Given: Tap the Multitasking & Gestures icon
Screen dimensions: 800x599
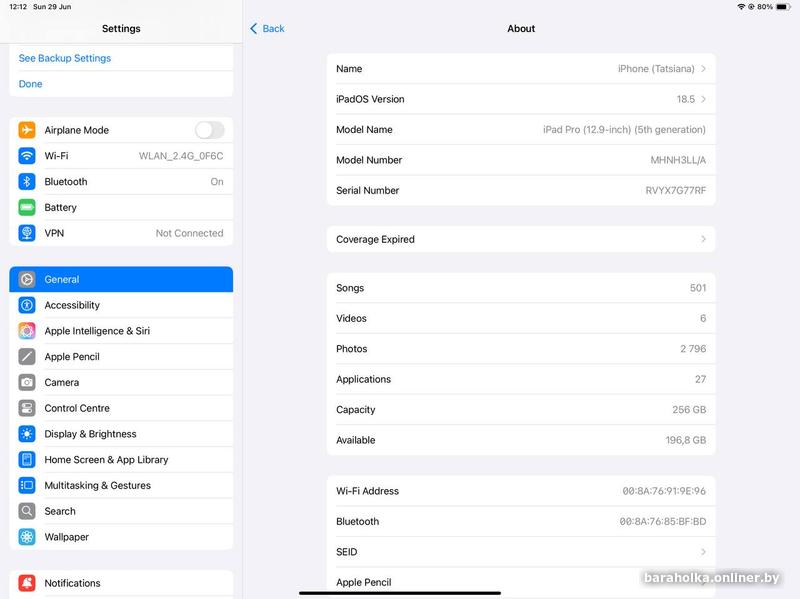Looking at the screenshot, I should pos(27,485).
